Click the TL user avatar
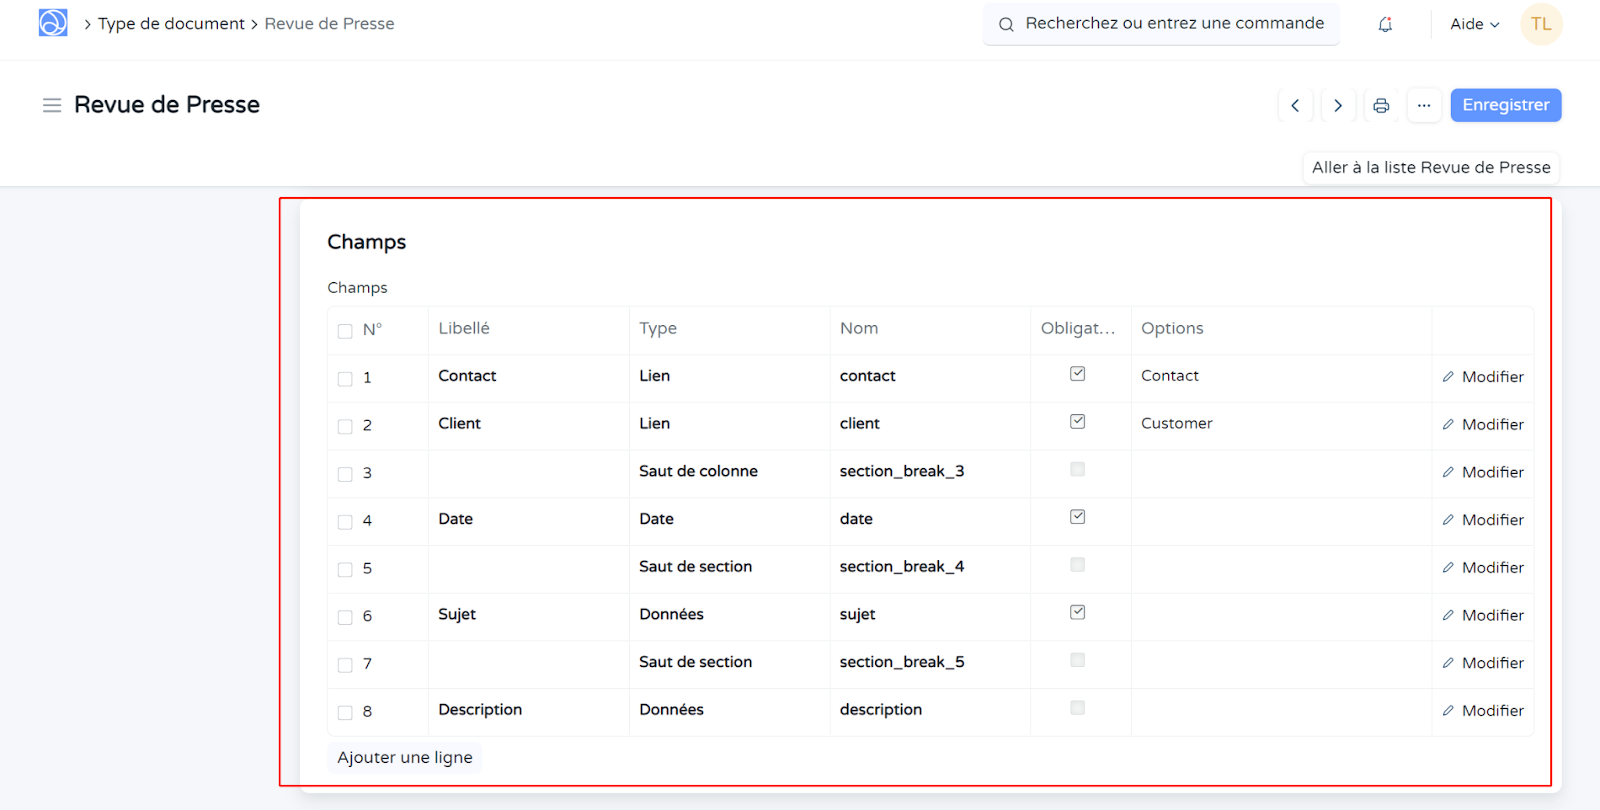The width and height of the screenshot is (1600, 810). 1541,24
